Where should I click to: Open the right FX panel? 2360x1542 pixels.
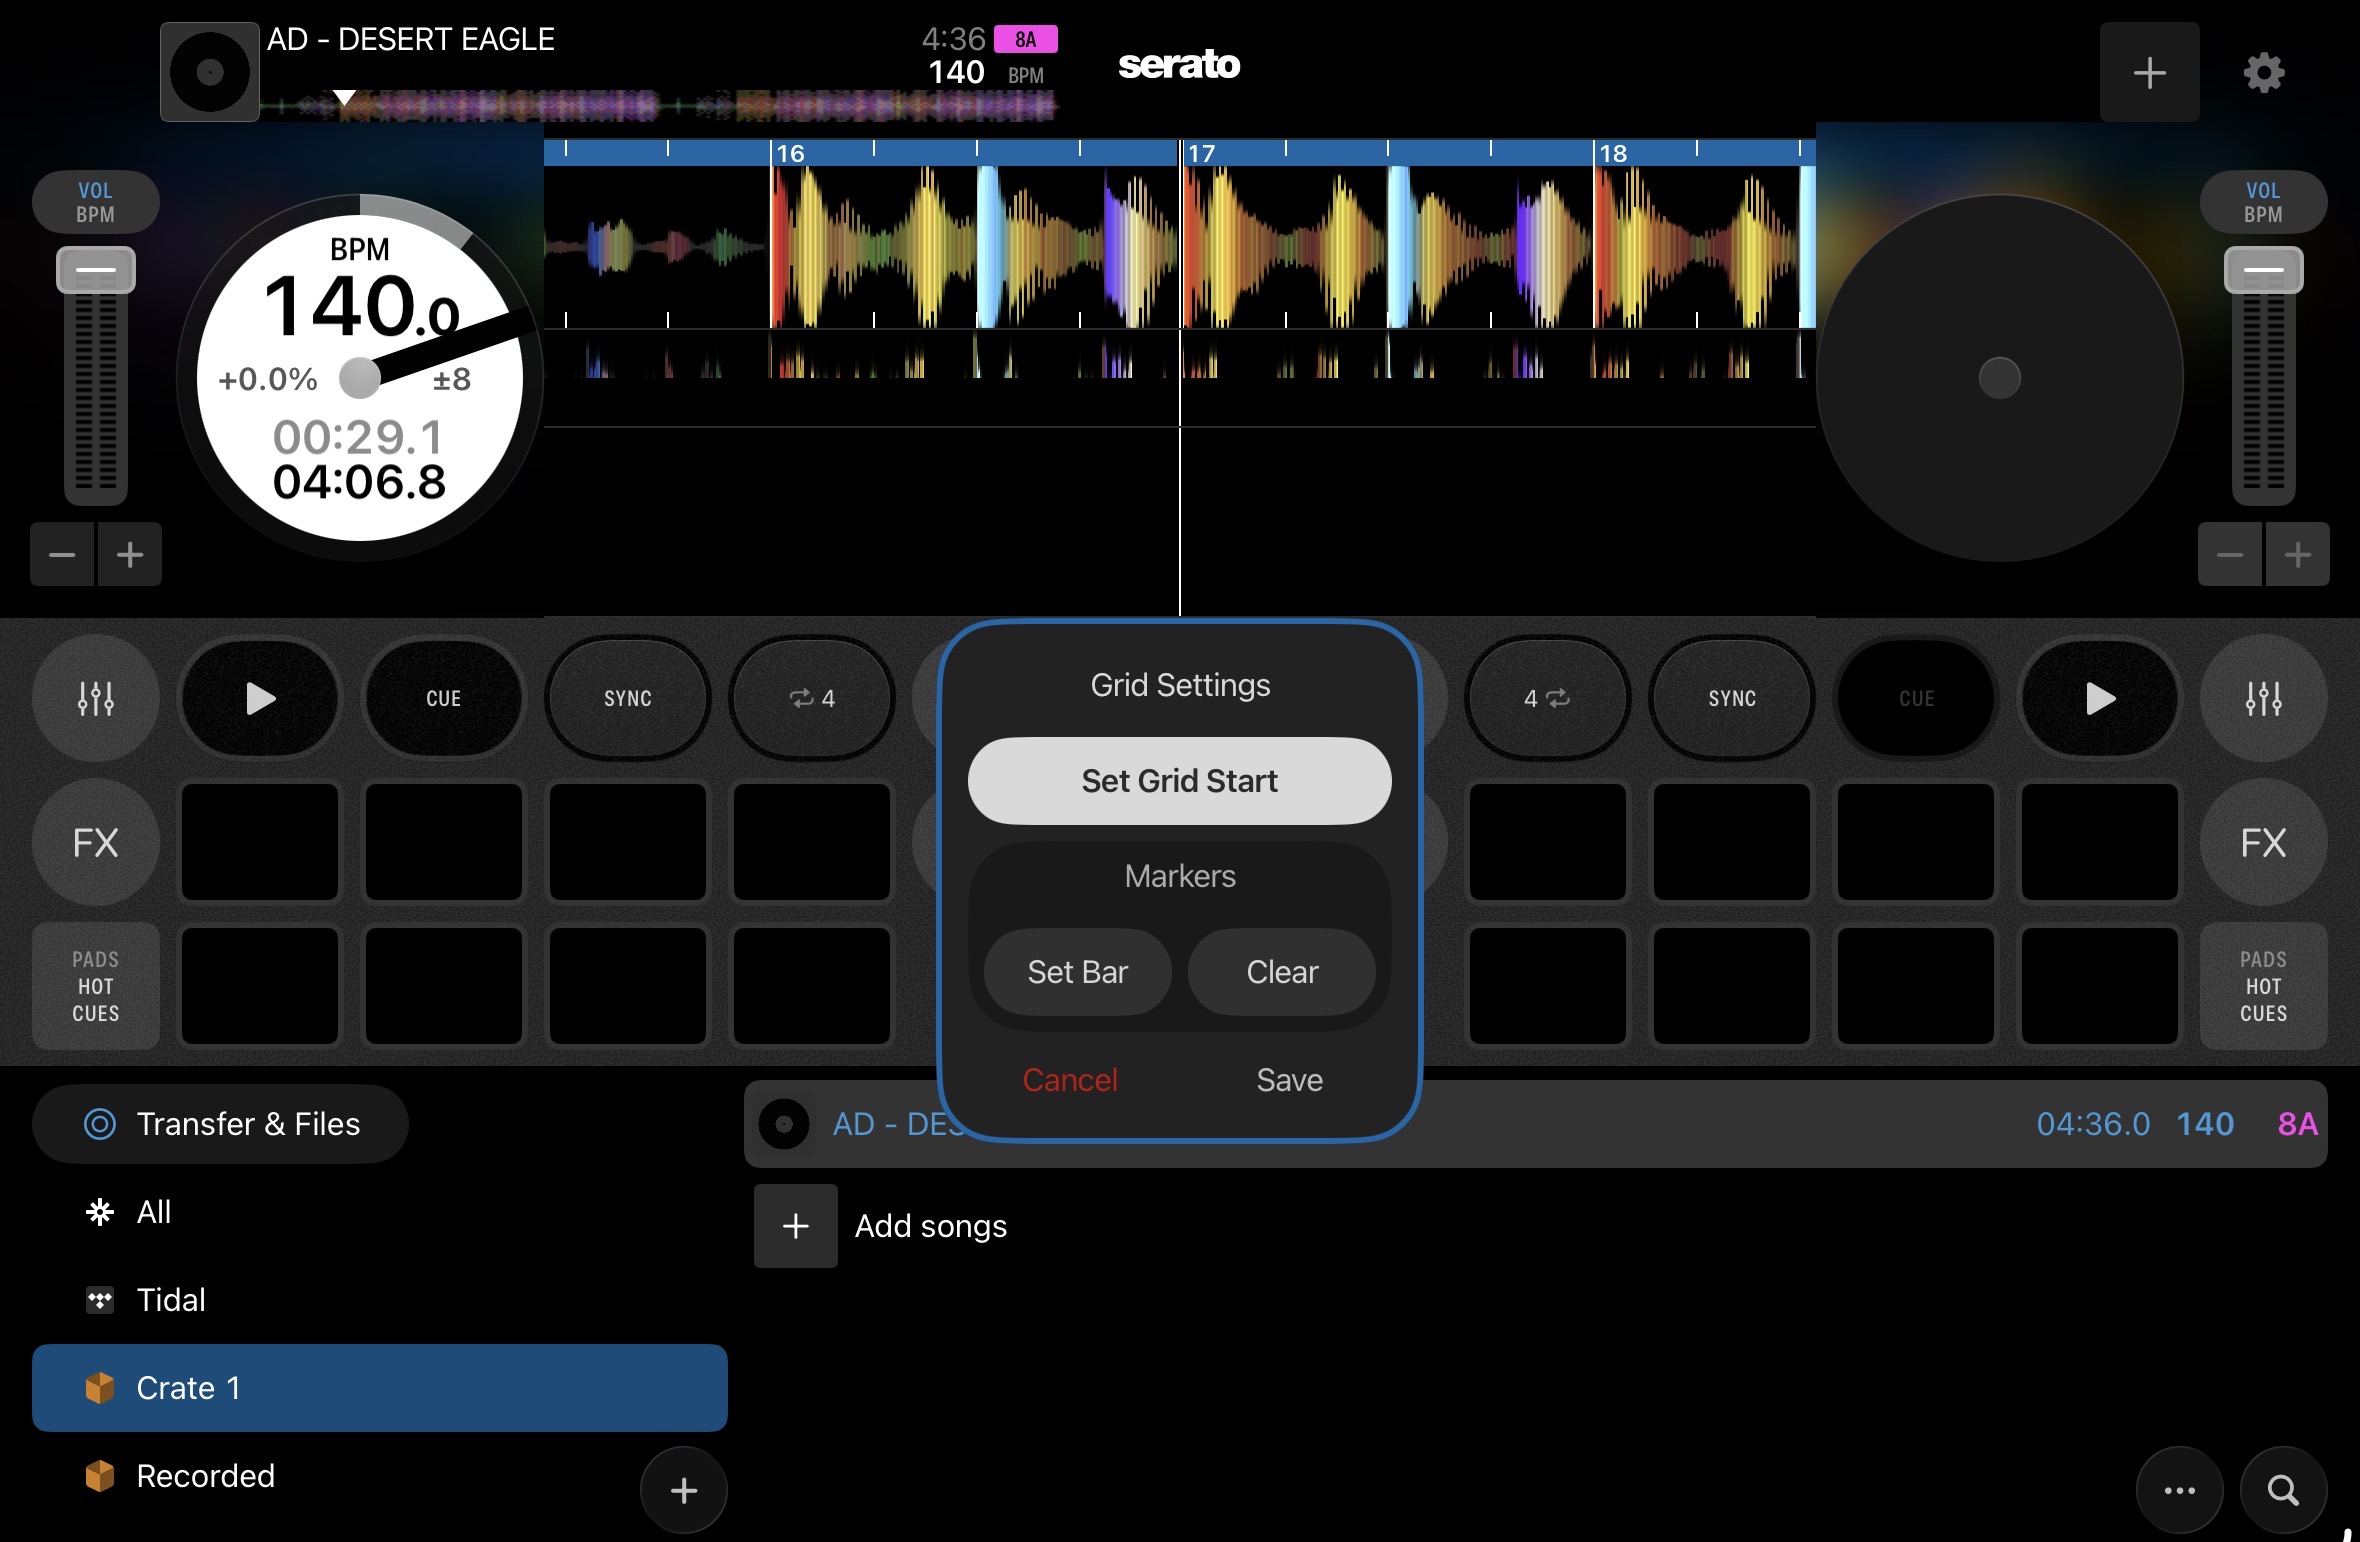coord(2263,842)
